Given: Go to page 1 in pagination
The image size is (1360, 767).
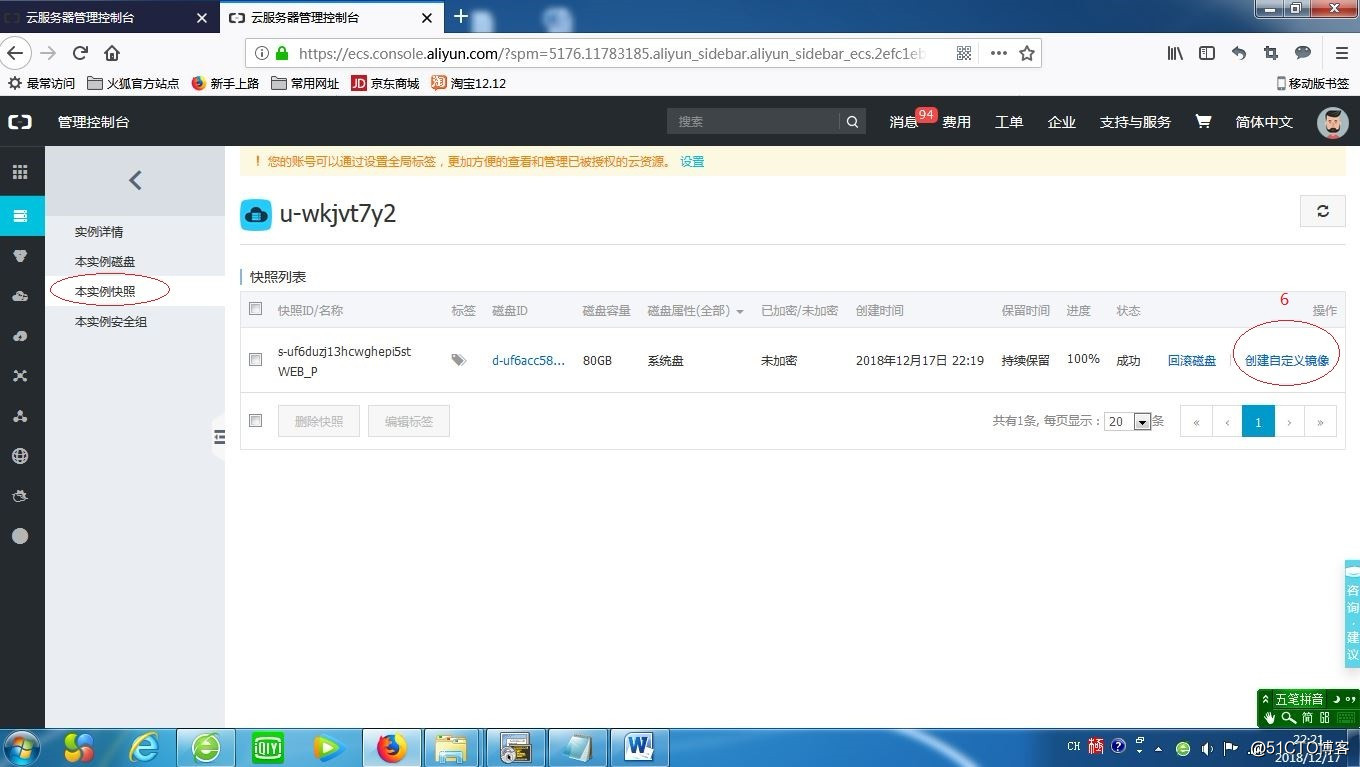Looking at the screenshot, I should (1258, 421).
